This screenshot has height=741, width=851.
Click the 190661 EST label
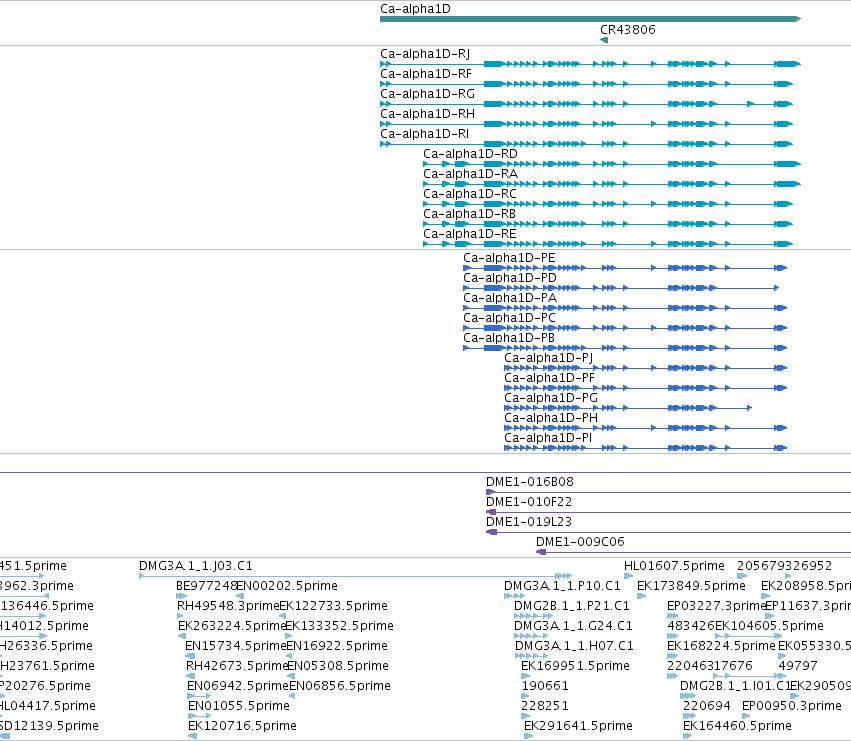click(545, 687)
